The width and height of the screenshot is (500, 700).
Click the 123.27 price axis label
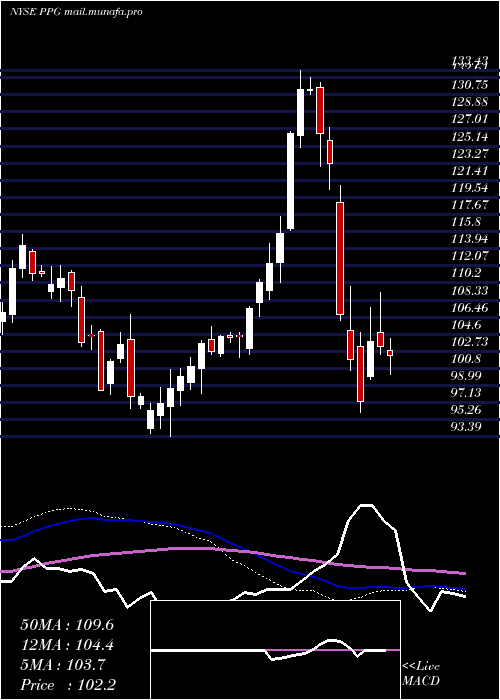click(469, 154)
